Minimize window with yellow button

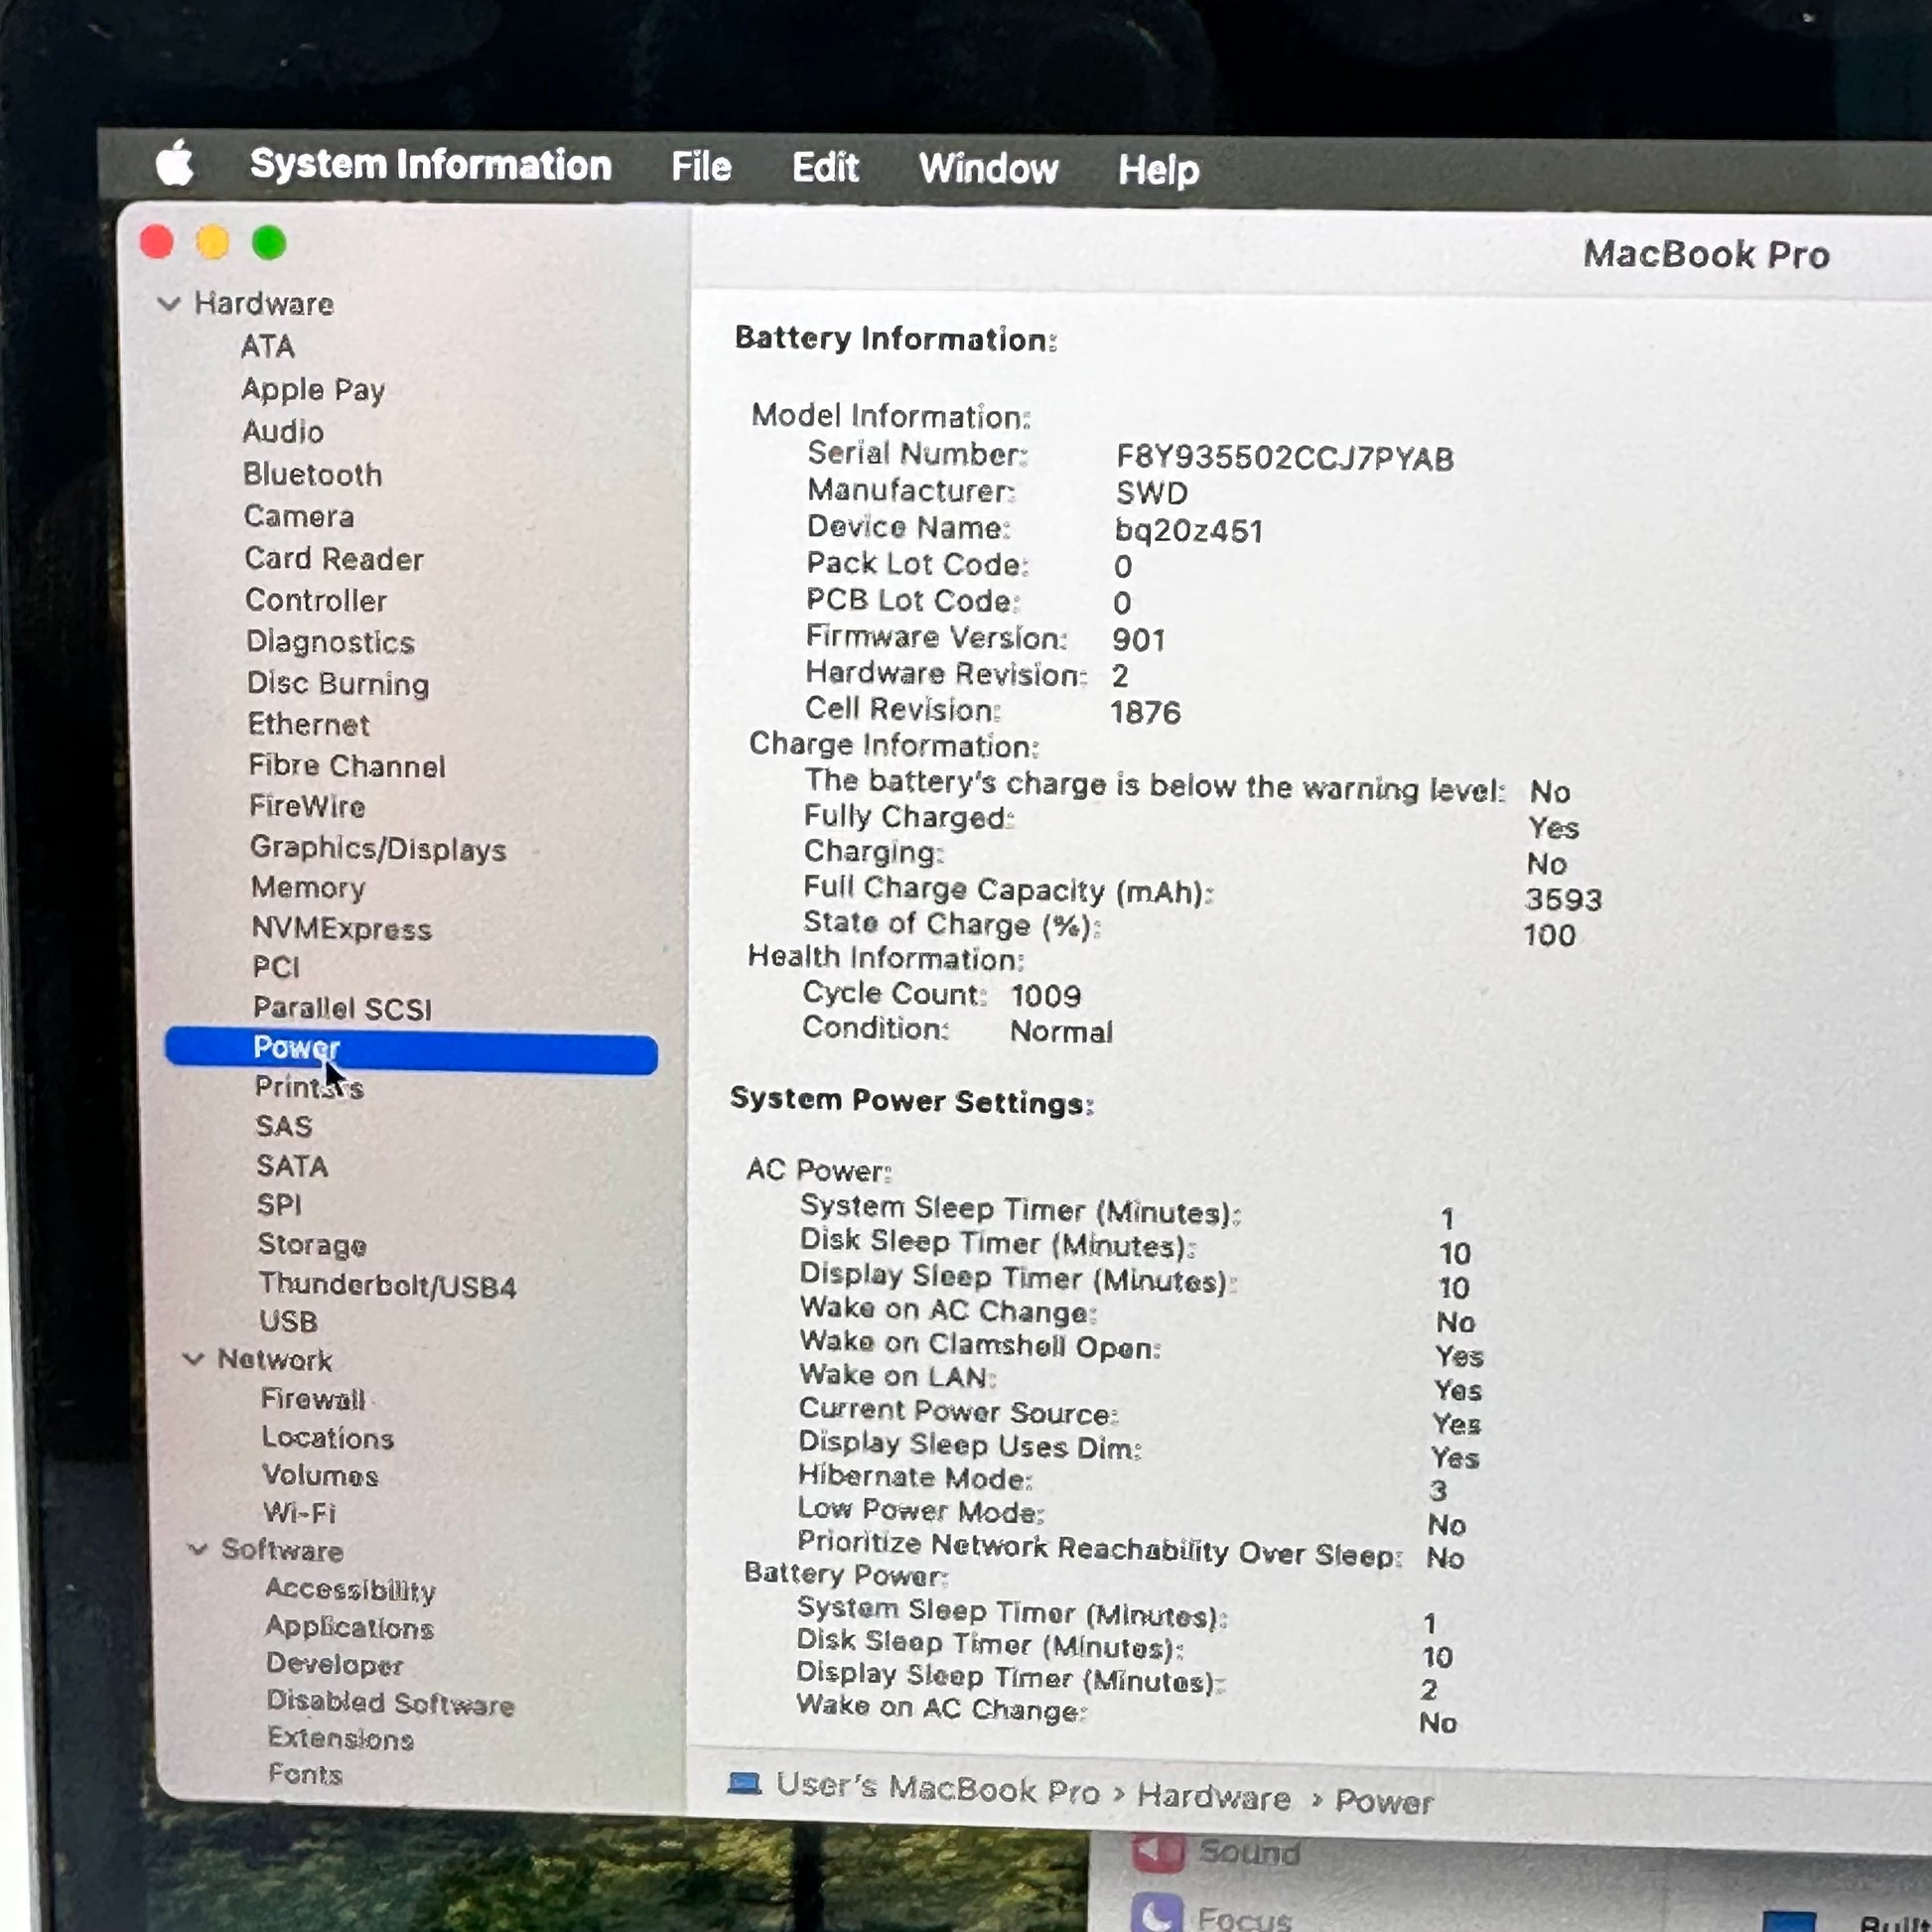pos(212,243)
